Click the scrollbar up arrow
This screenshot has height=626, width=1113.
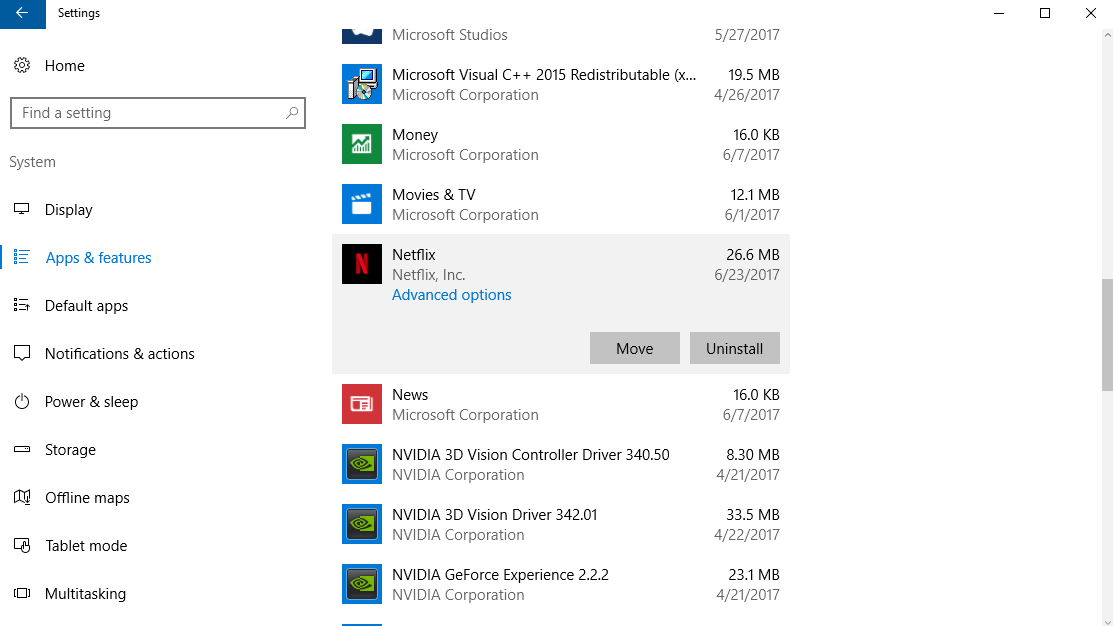[x=1107, y=33]
